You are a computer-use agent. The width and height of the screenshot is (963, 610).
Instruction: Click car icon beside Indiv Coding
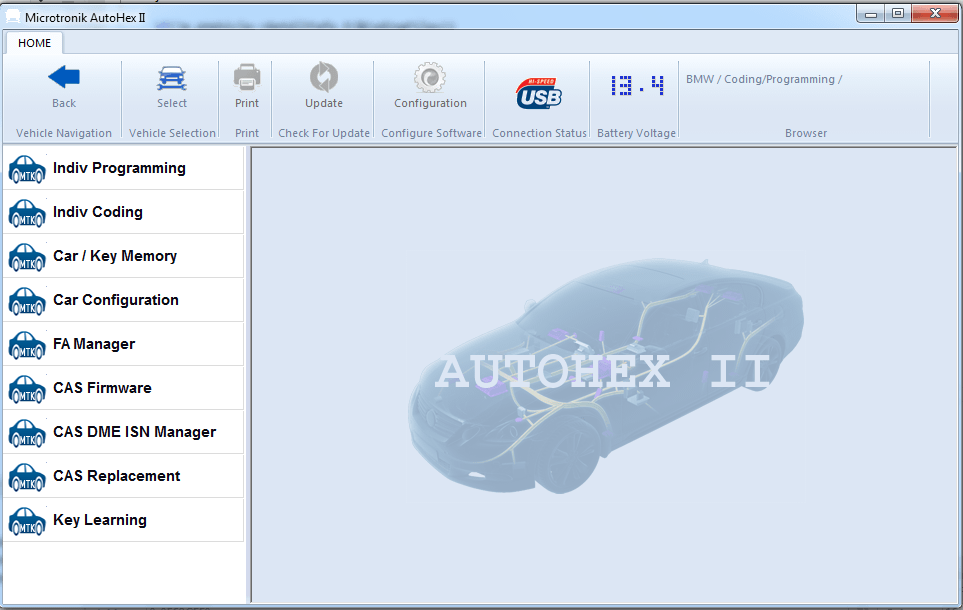pos(27,213)
